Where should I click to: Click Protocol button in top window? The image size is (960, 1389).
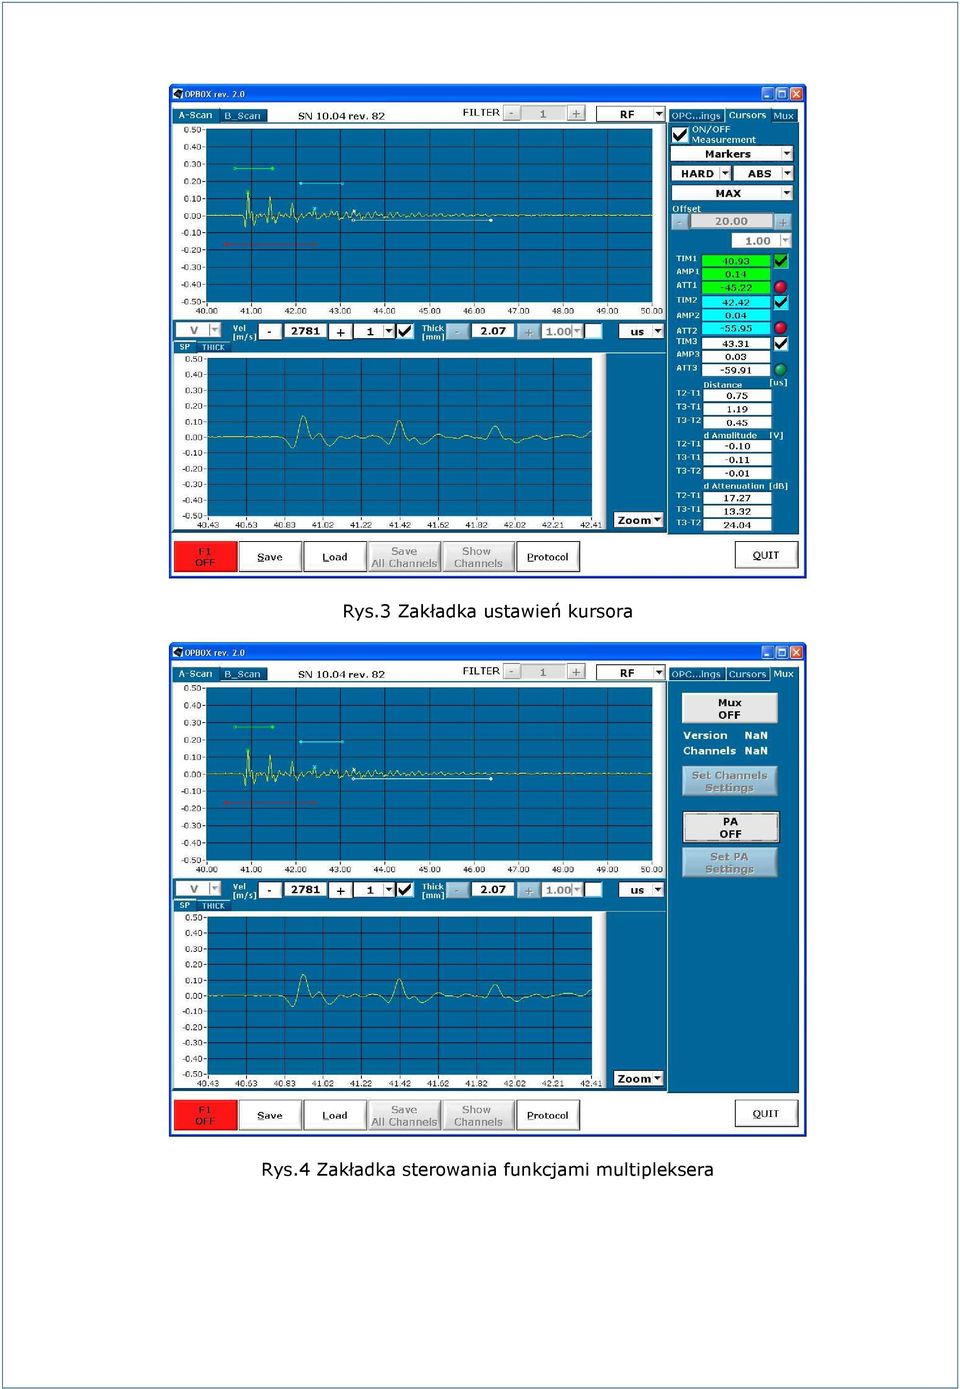[x=548, y=557]
